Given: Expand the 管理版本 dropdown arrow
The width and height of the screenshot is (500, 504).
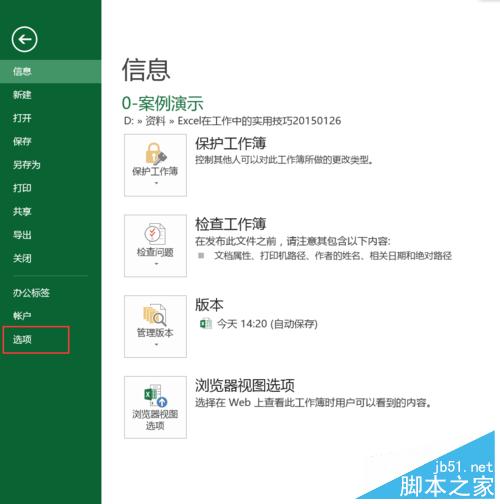Looking at the screenshot, I should pyautogui.click(x=156, y=344).
